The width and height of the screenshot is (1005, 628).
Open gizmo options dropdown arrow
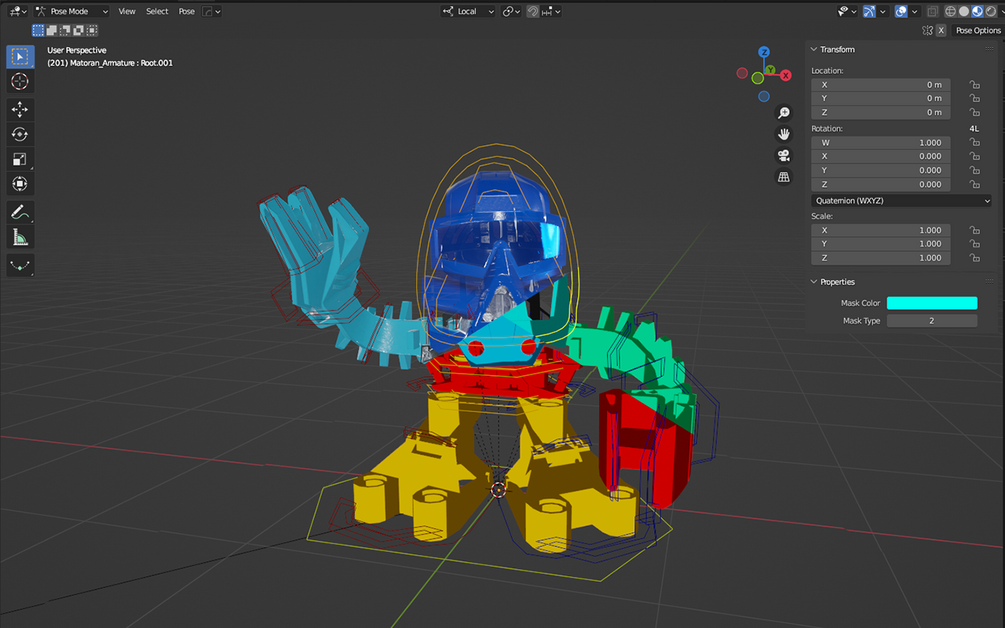[883, 11]
